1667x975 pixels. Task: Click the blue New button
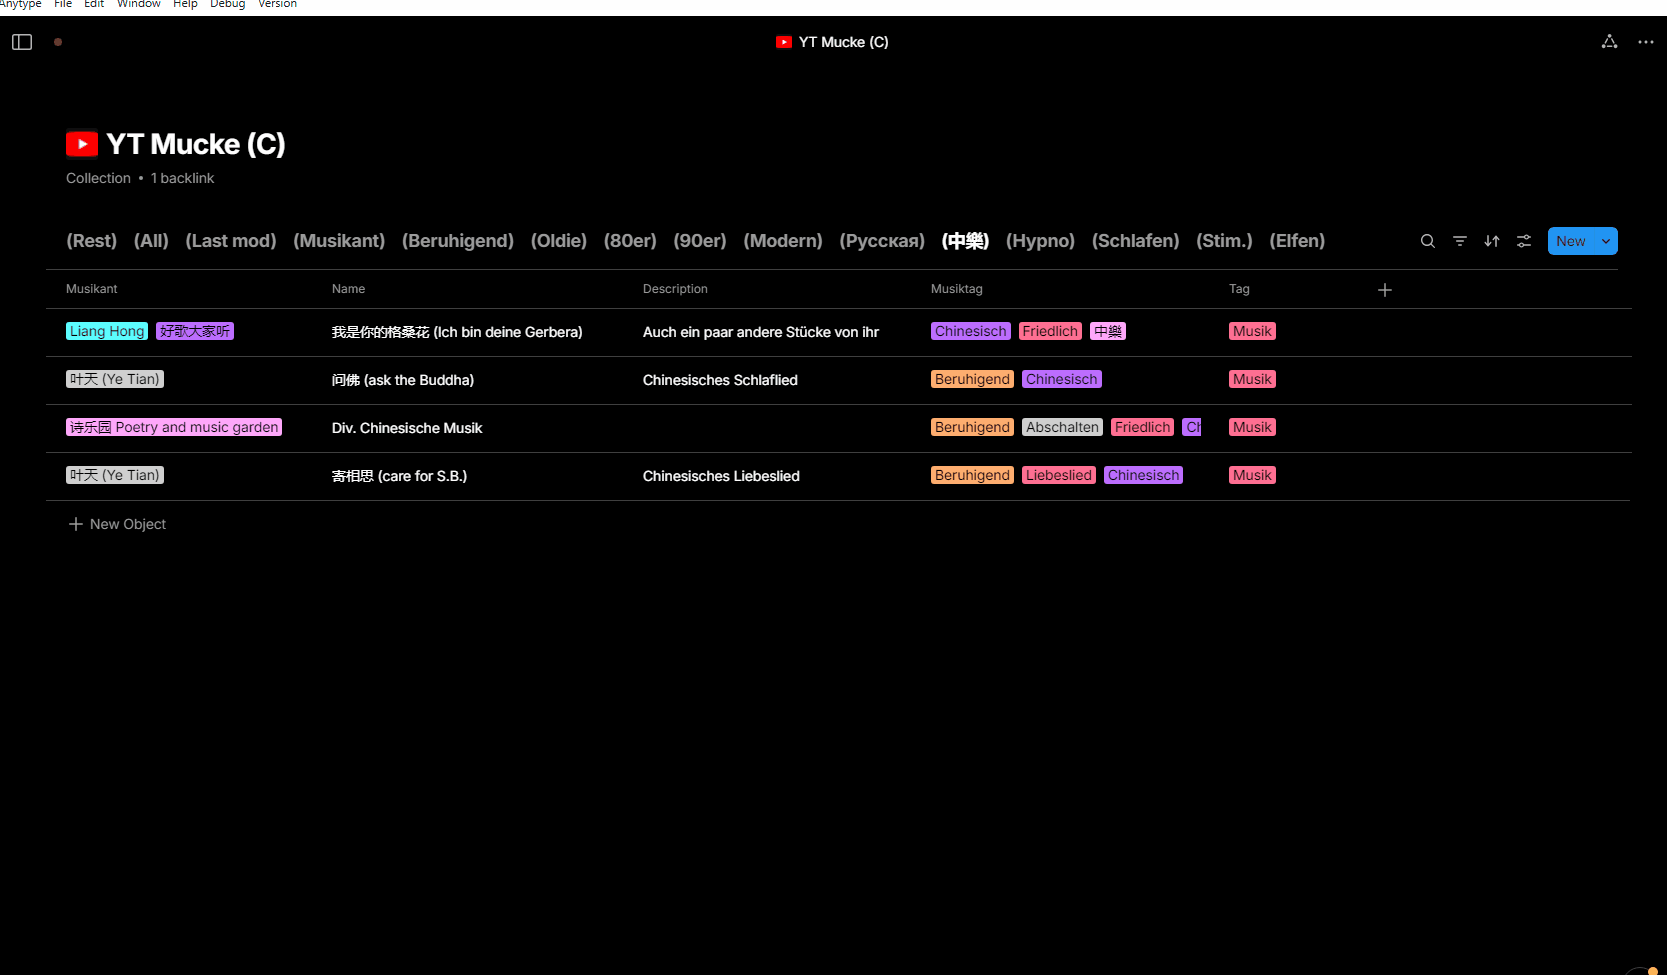1571,241
